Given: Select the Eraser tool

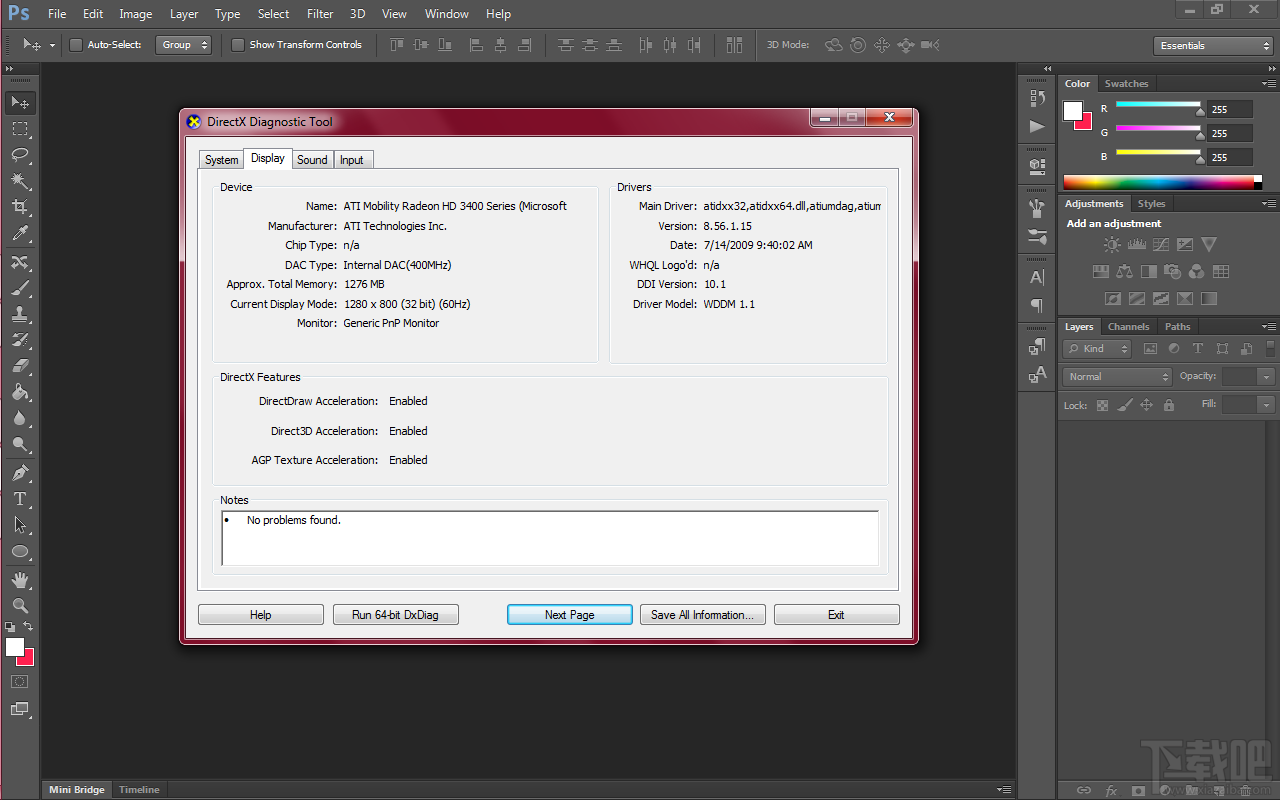Looking at the screenshot, I should [x=20, y=365].
